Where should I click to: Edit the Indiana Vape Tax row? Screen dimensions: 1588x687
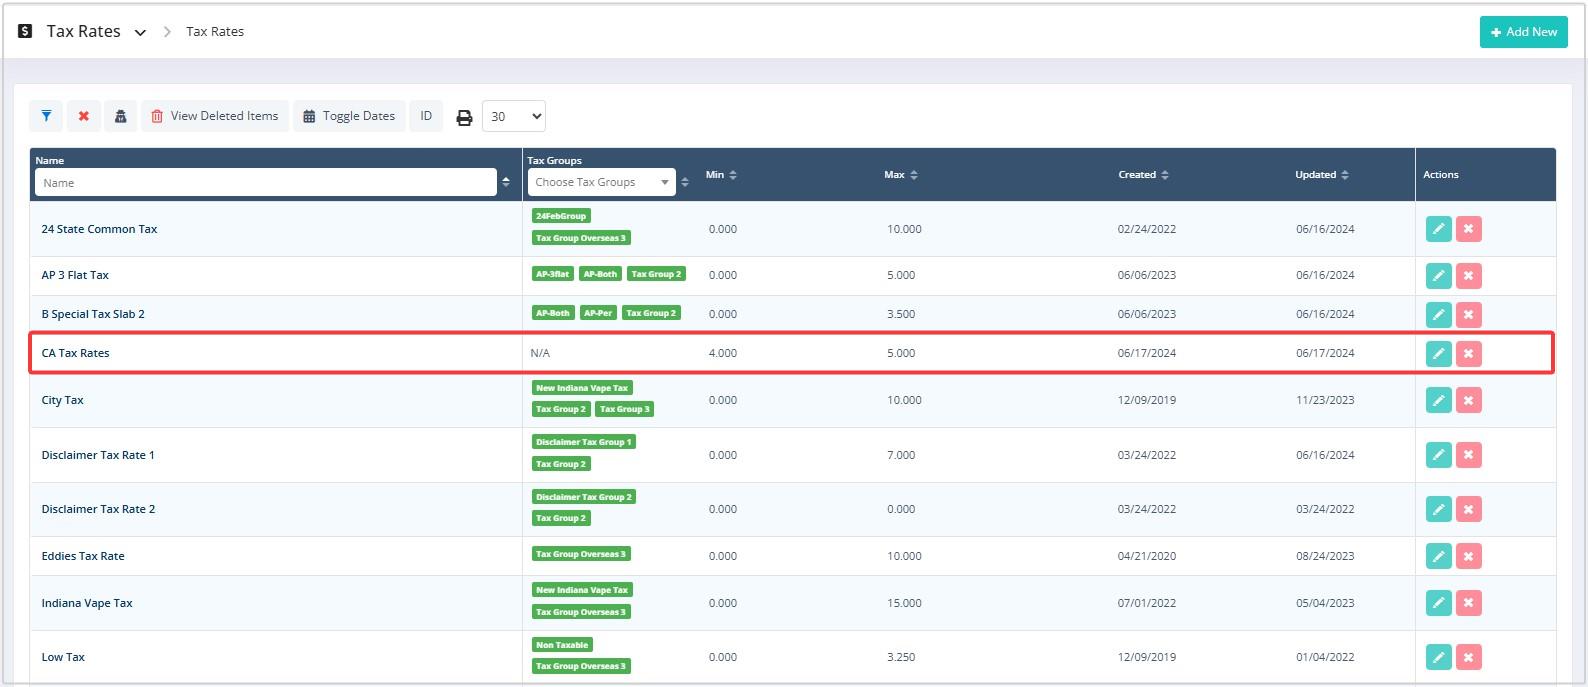pyautogui.click(x=1439, y=603)
